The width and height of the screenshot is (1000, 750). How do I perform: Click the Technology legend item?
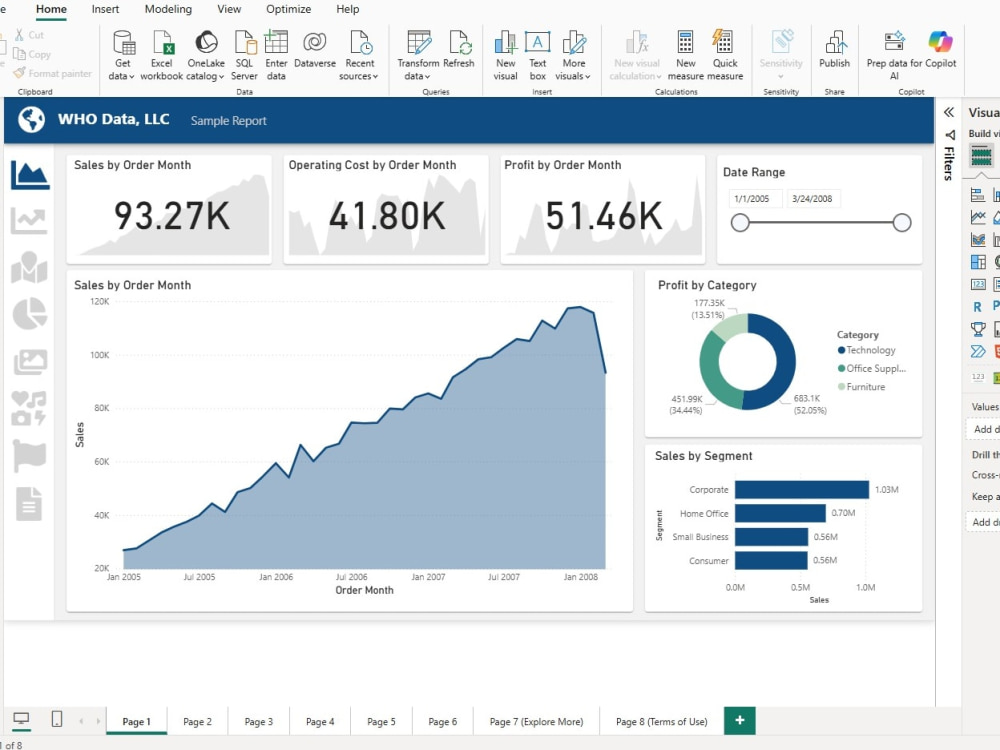coord(867,350)
